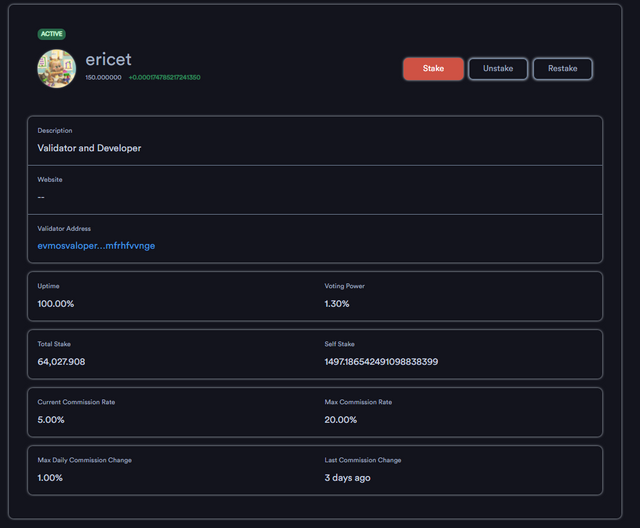Click the 20.00% max commission value

[x=340, y=419]
